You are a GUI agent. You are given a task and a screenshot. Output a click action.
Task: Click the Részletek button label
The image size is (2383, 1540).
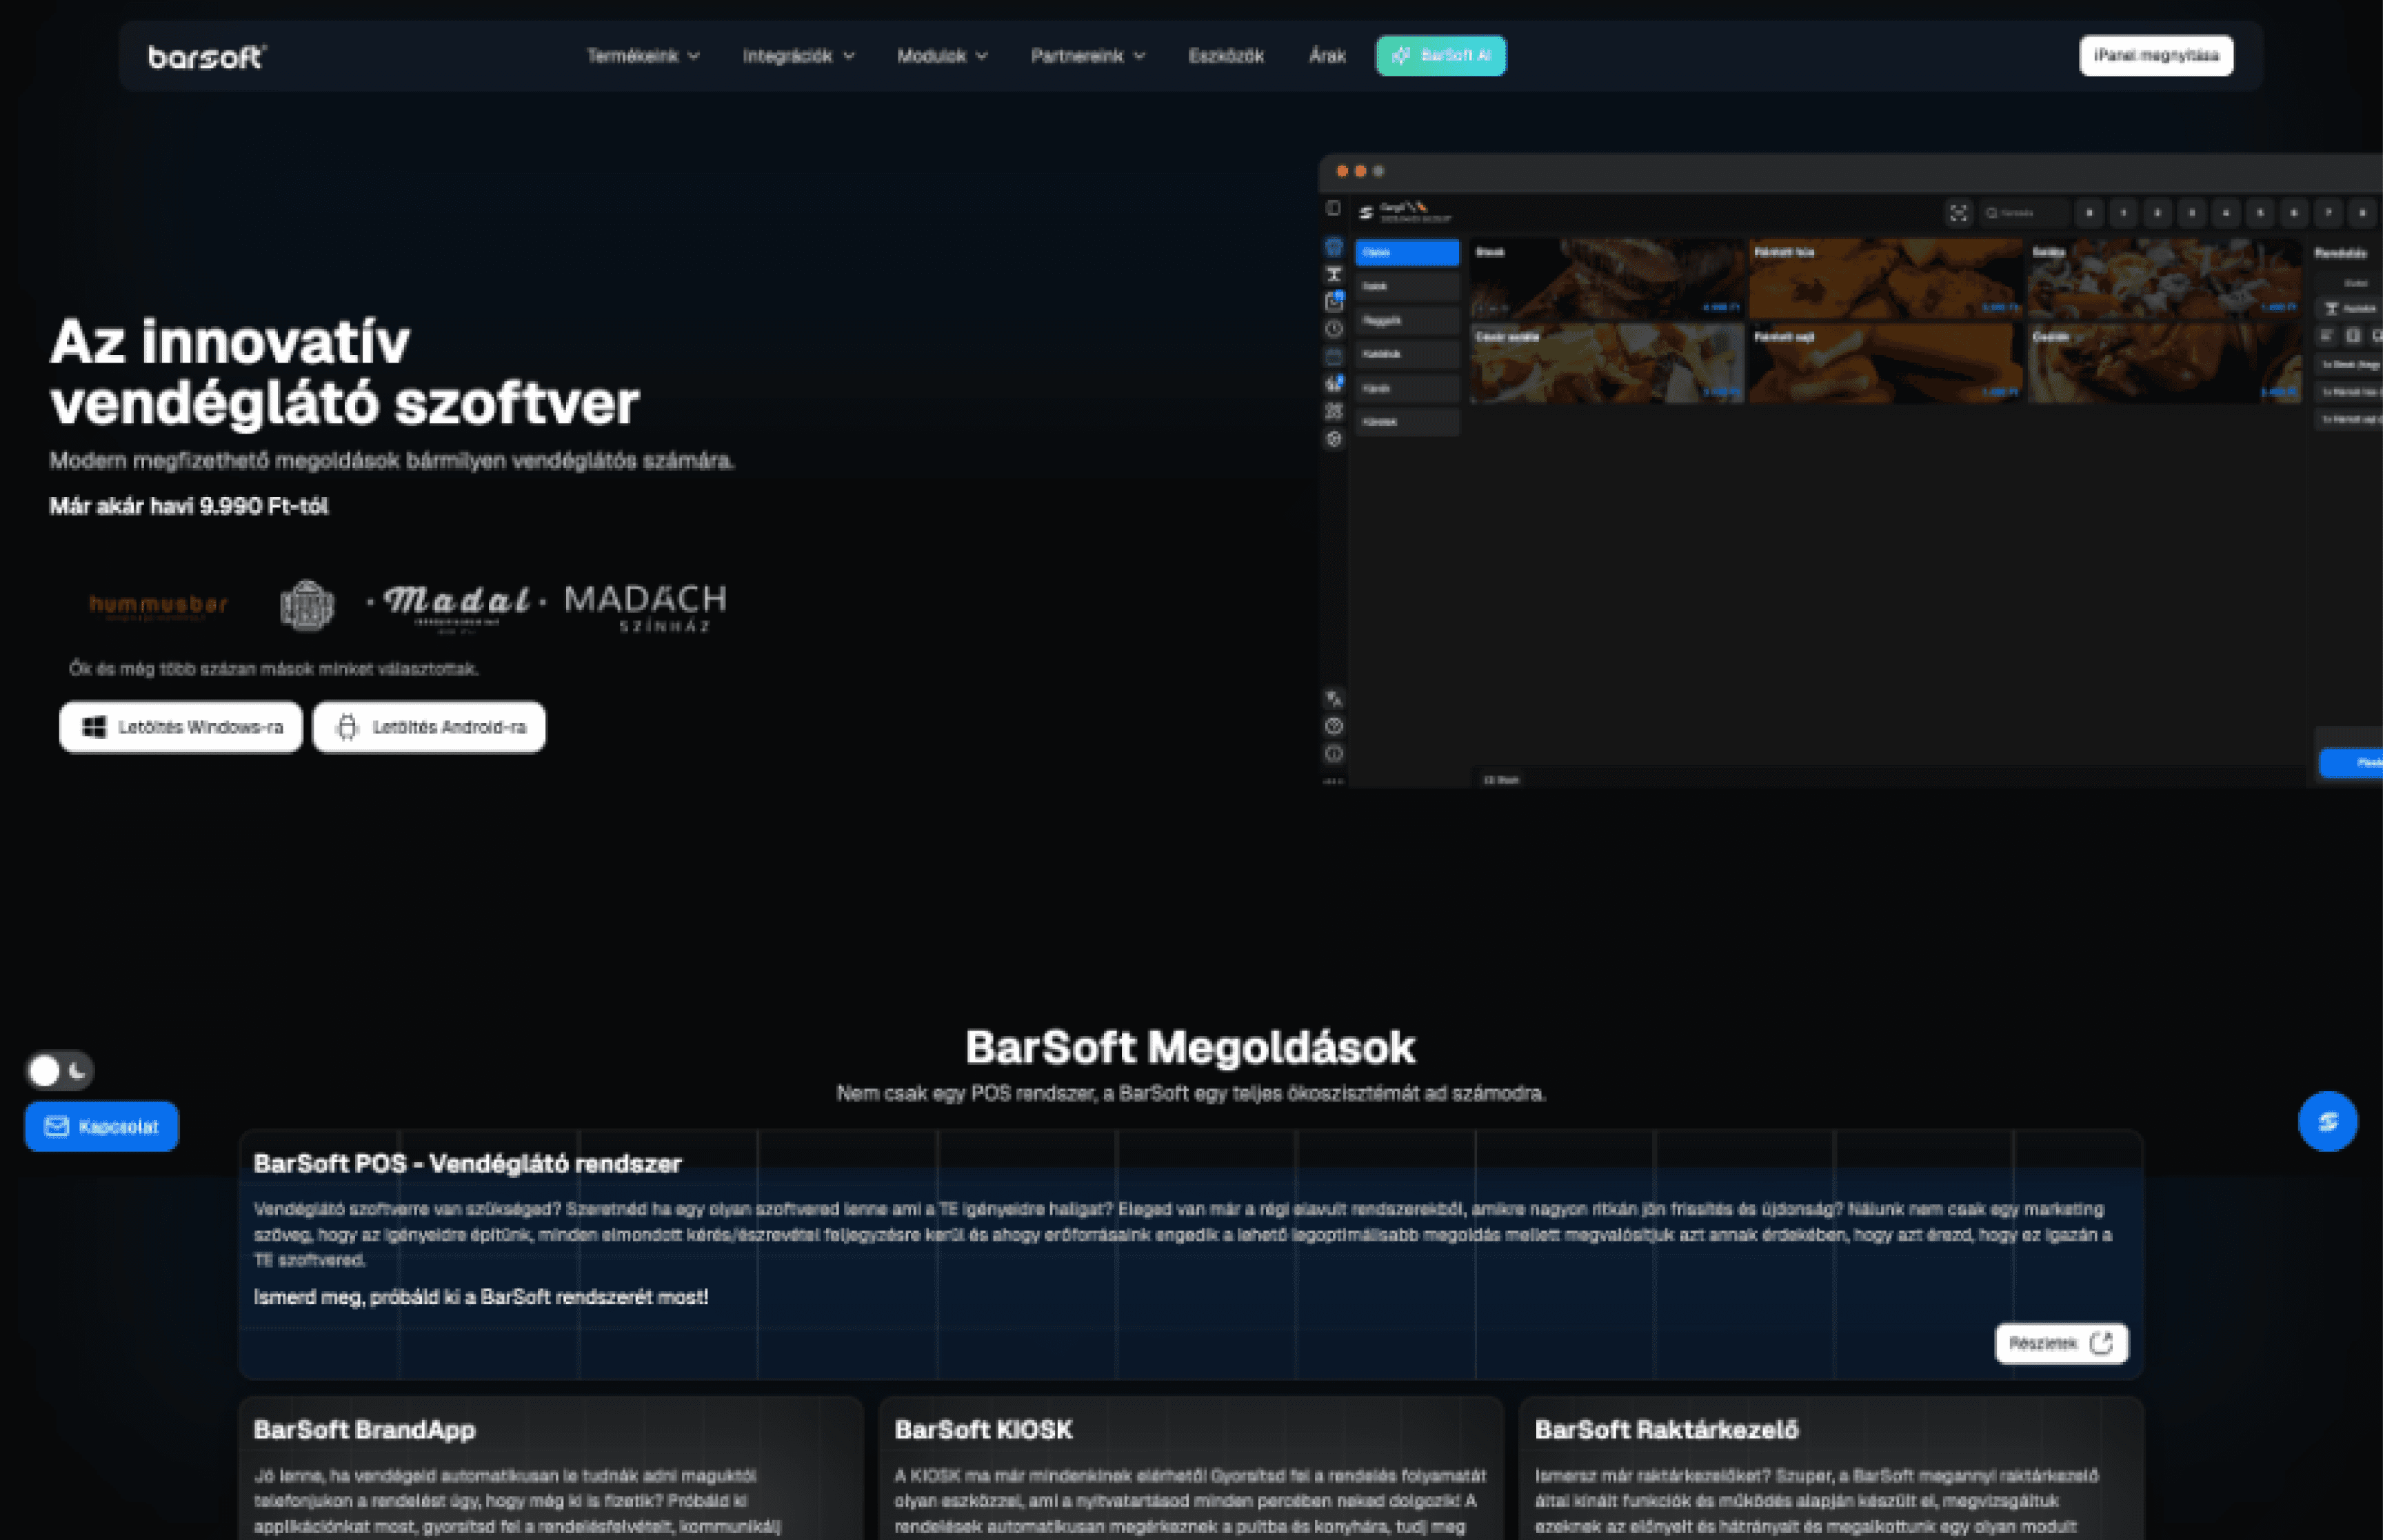pyautogui.click(x=2043, y=1343)
